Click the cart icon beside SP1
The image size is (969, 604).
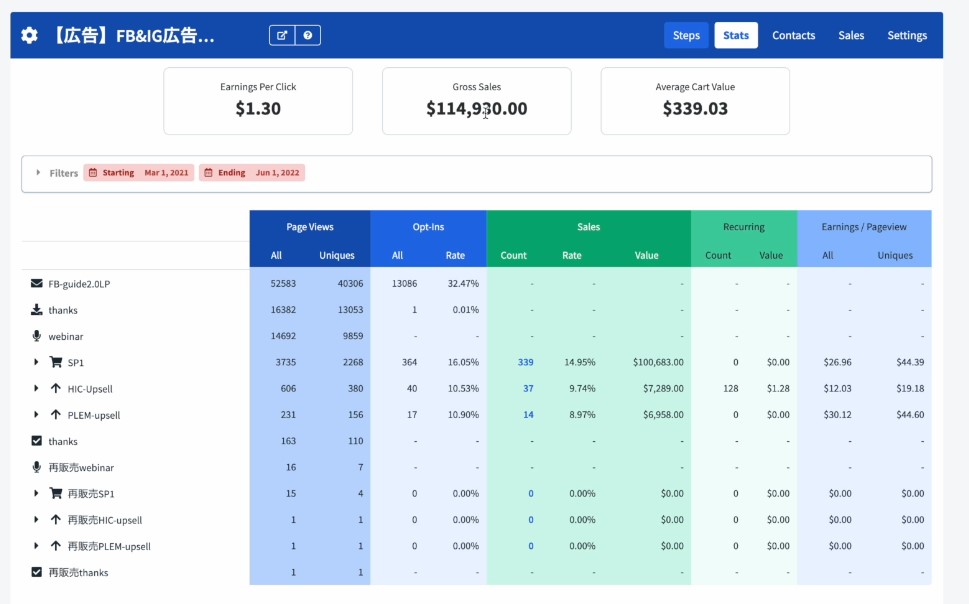click(x=56, y=362)
